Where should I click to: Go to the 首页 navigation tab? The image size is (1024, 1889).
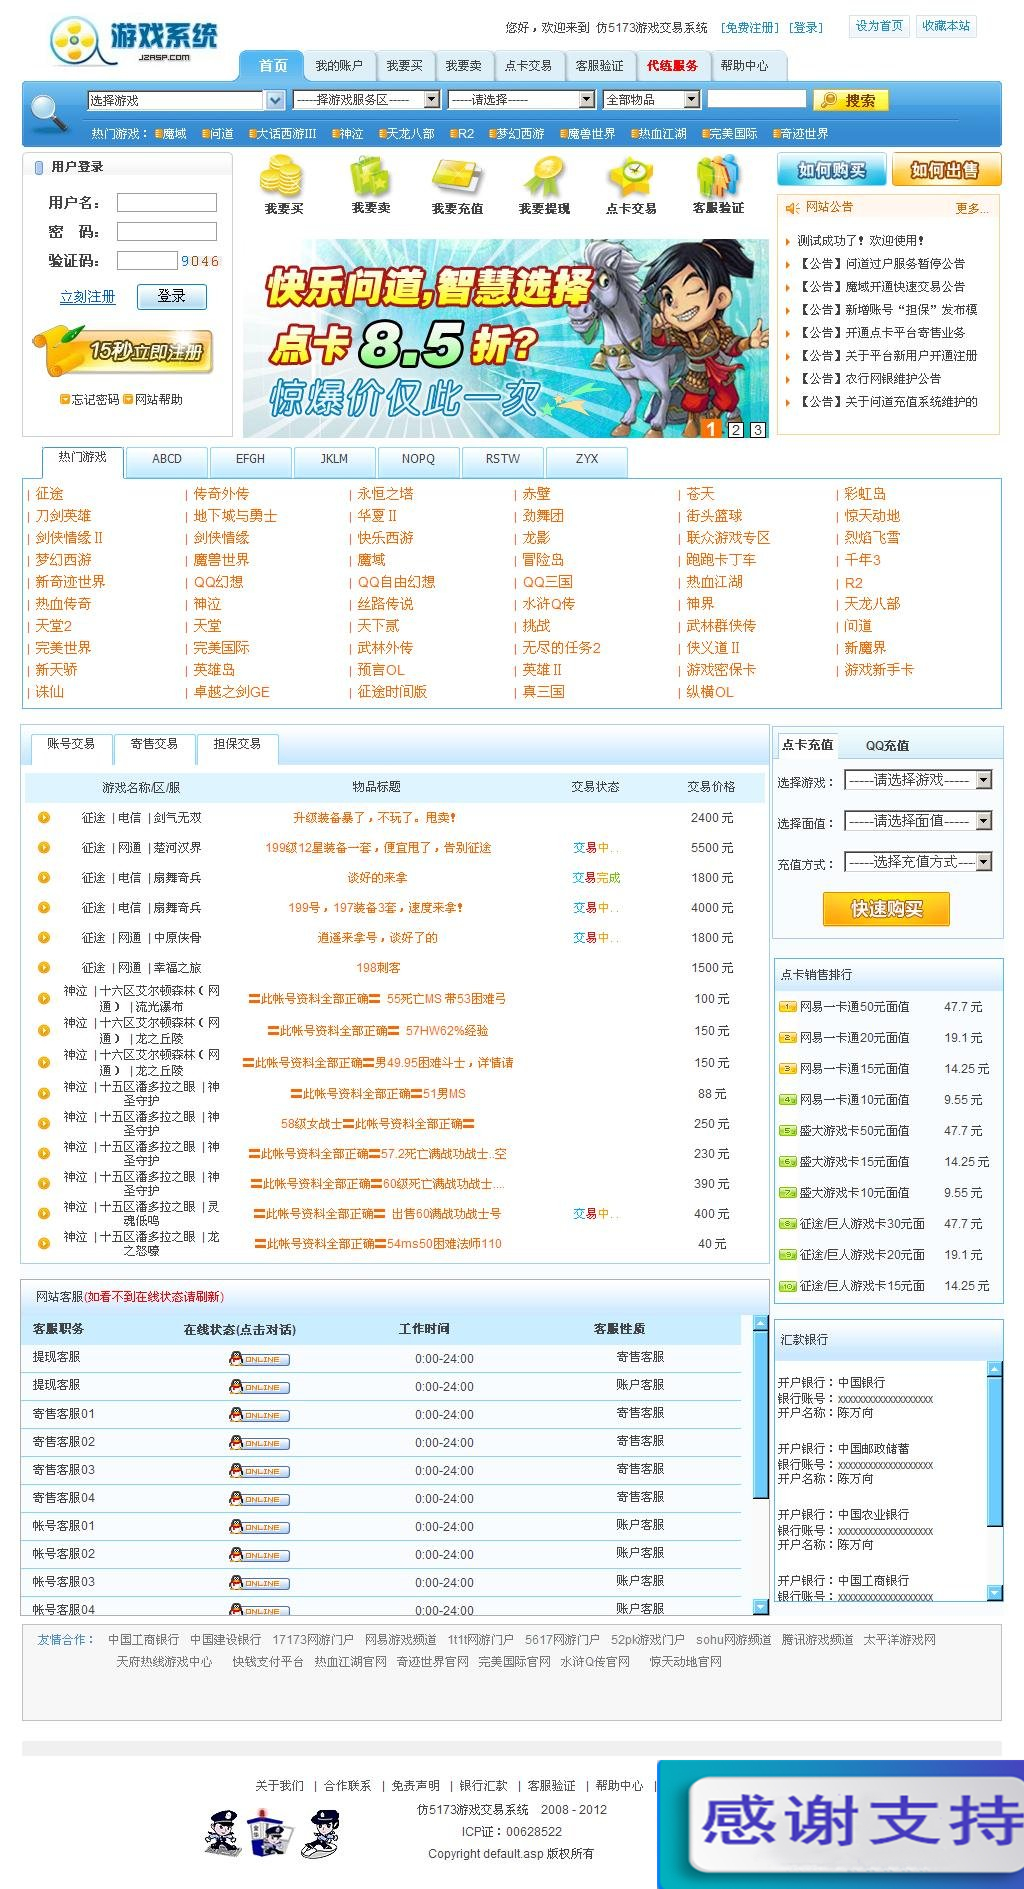pyautogui.click(x=272, y=65)
